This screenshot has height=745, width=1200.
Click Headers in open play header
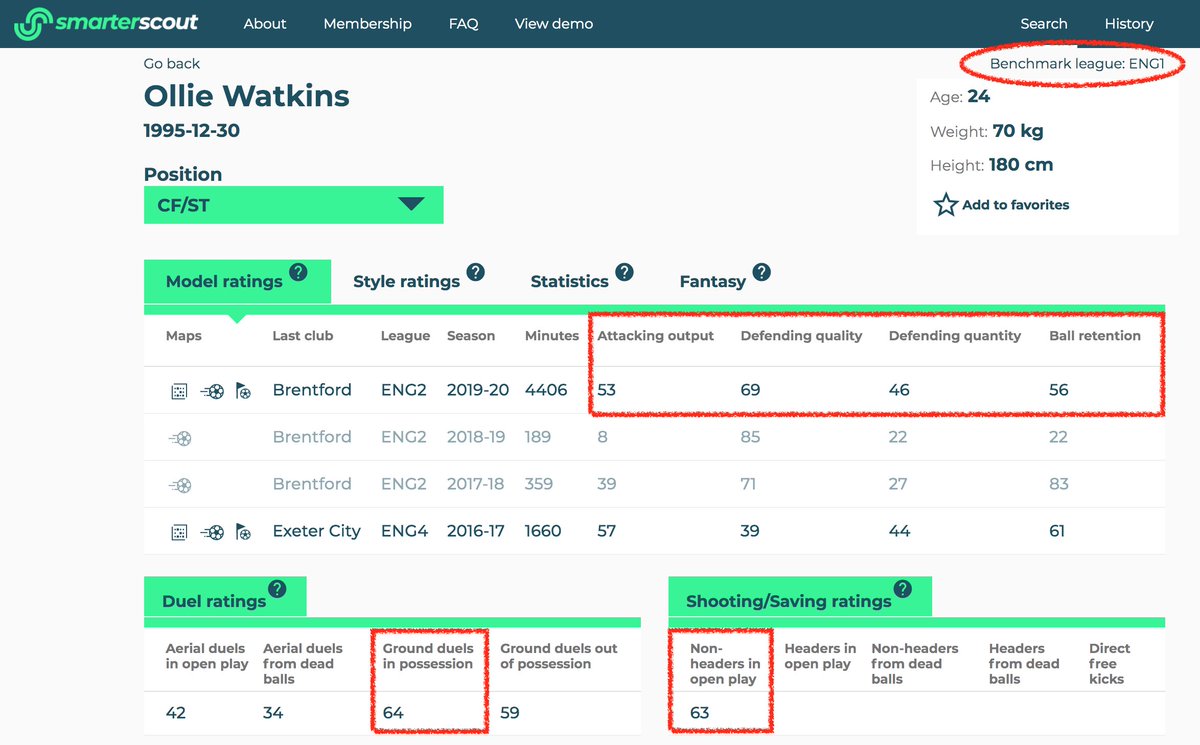[x=820, y=656]
